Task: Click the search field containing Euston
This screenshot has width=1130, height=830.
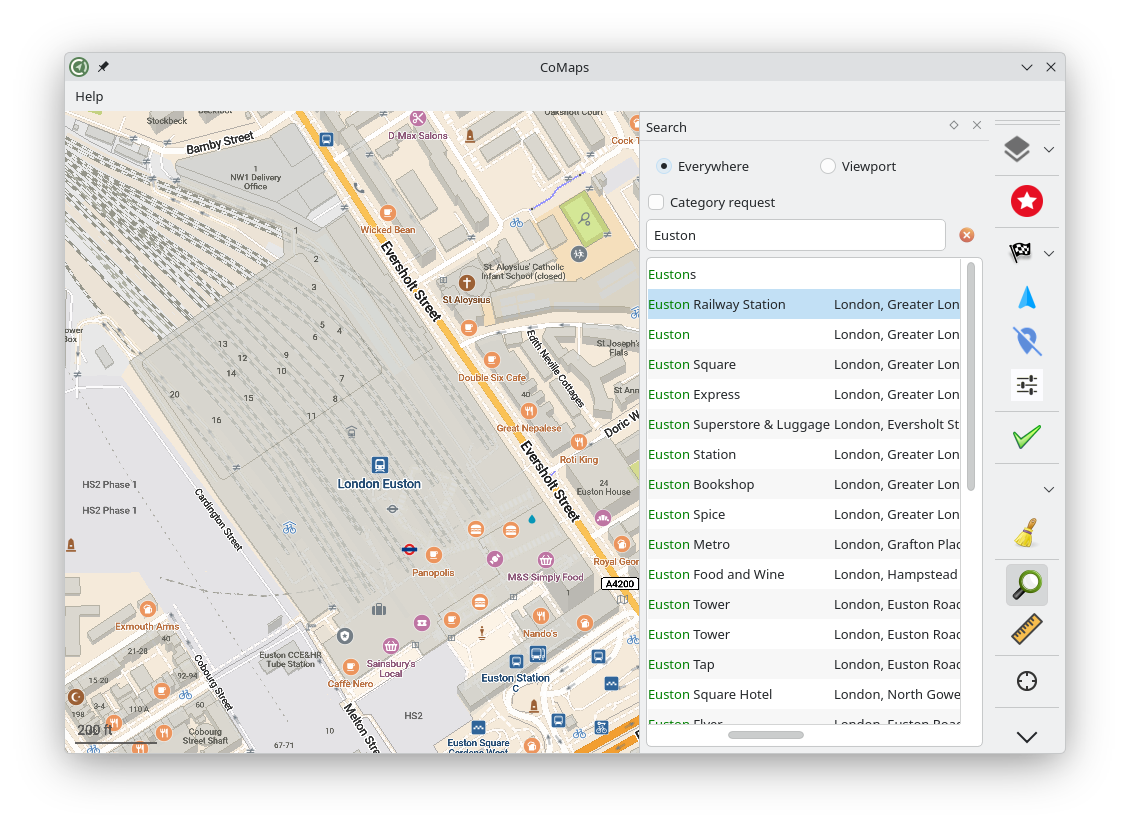Action: (x=796, y=236)
